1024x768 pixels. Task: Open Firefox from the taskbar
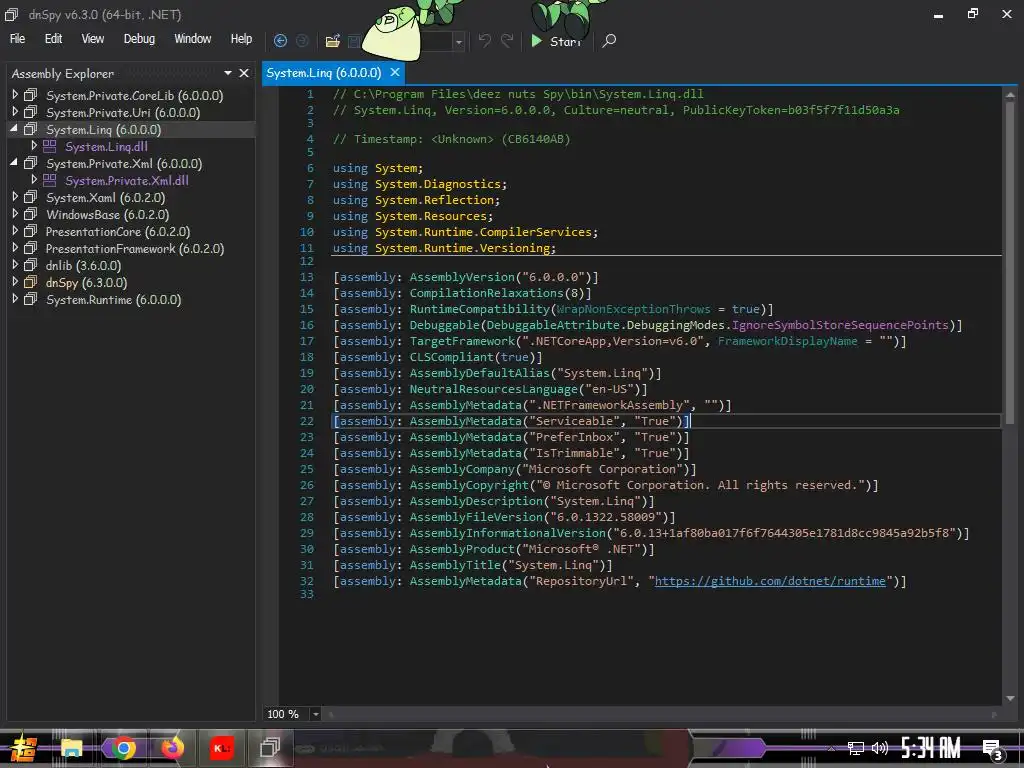(x=172, y=748)
